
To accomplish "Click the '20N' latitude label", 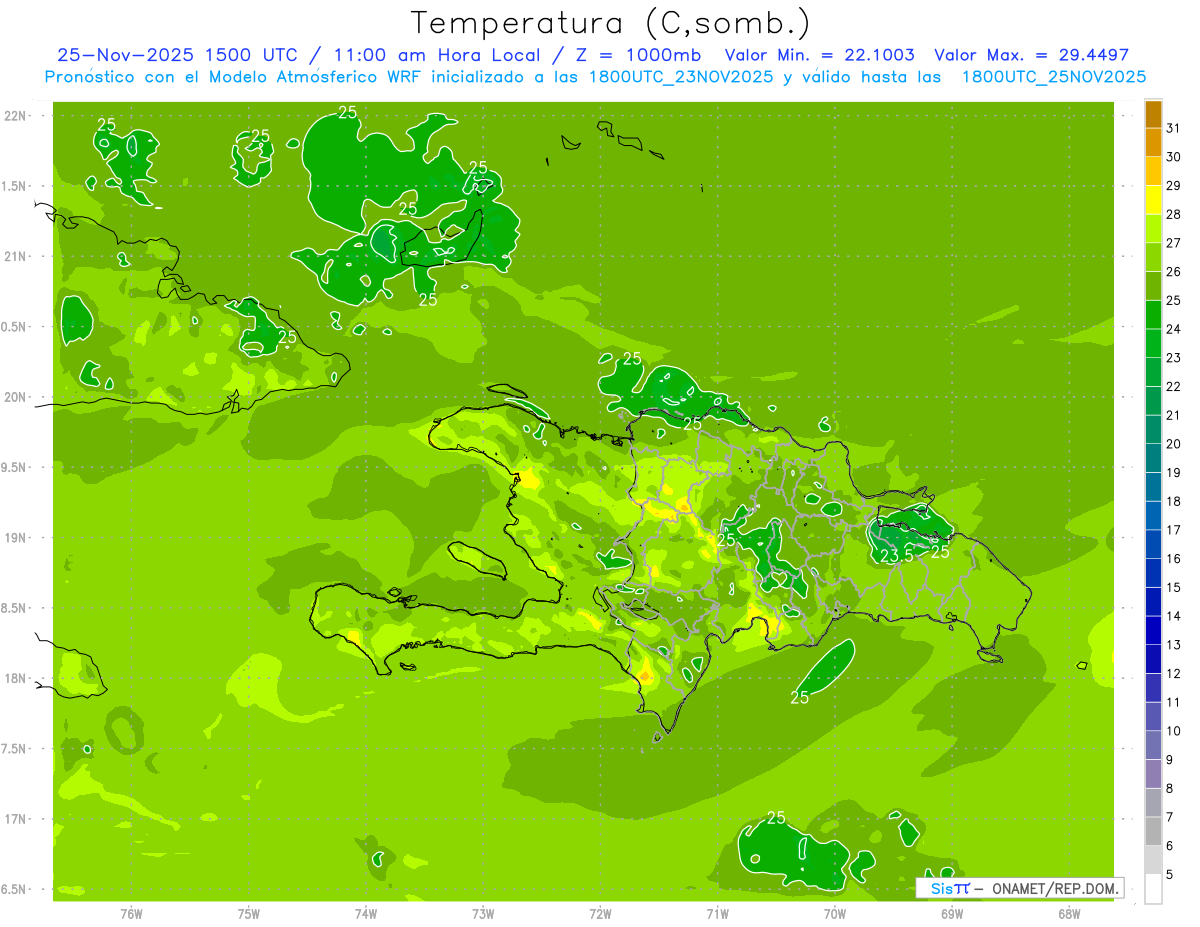I will click(15, 398).
